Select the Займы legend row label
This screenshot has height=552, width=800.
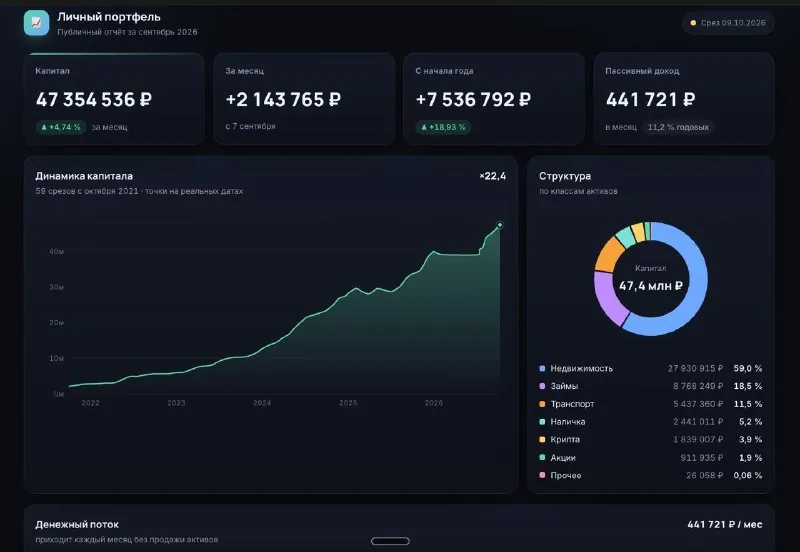(564, 386)
